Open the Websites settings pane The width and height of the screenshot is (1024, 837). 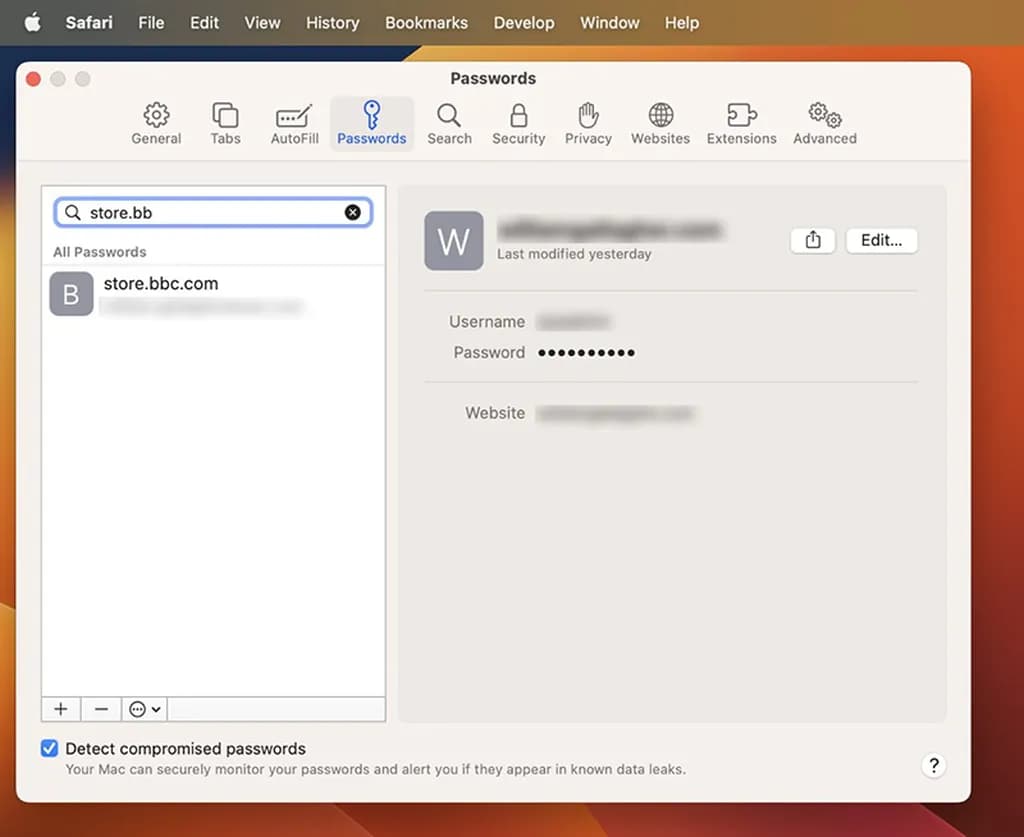pos(660,124)
